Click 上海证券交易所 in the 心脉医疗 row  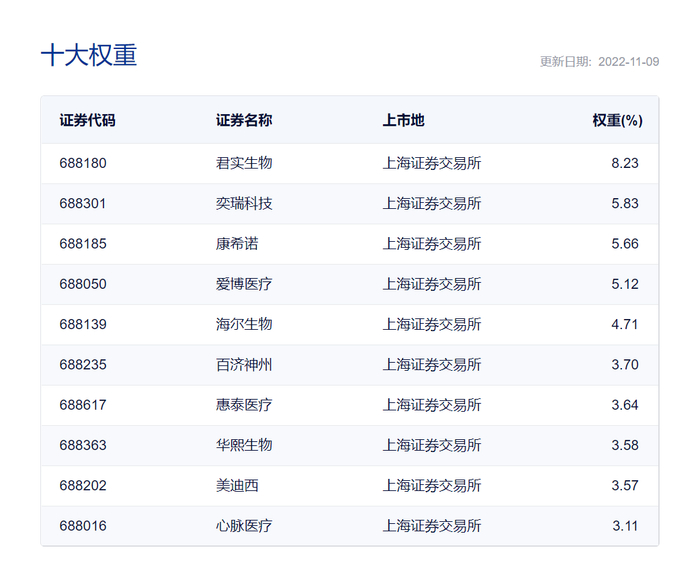432,525
